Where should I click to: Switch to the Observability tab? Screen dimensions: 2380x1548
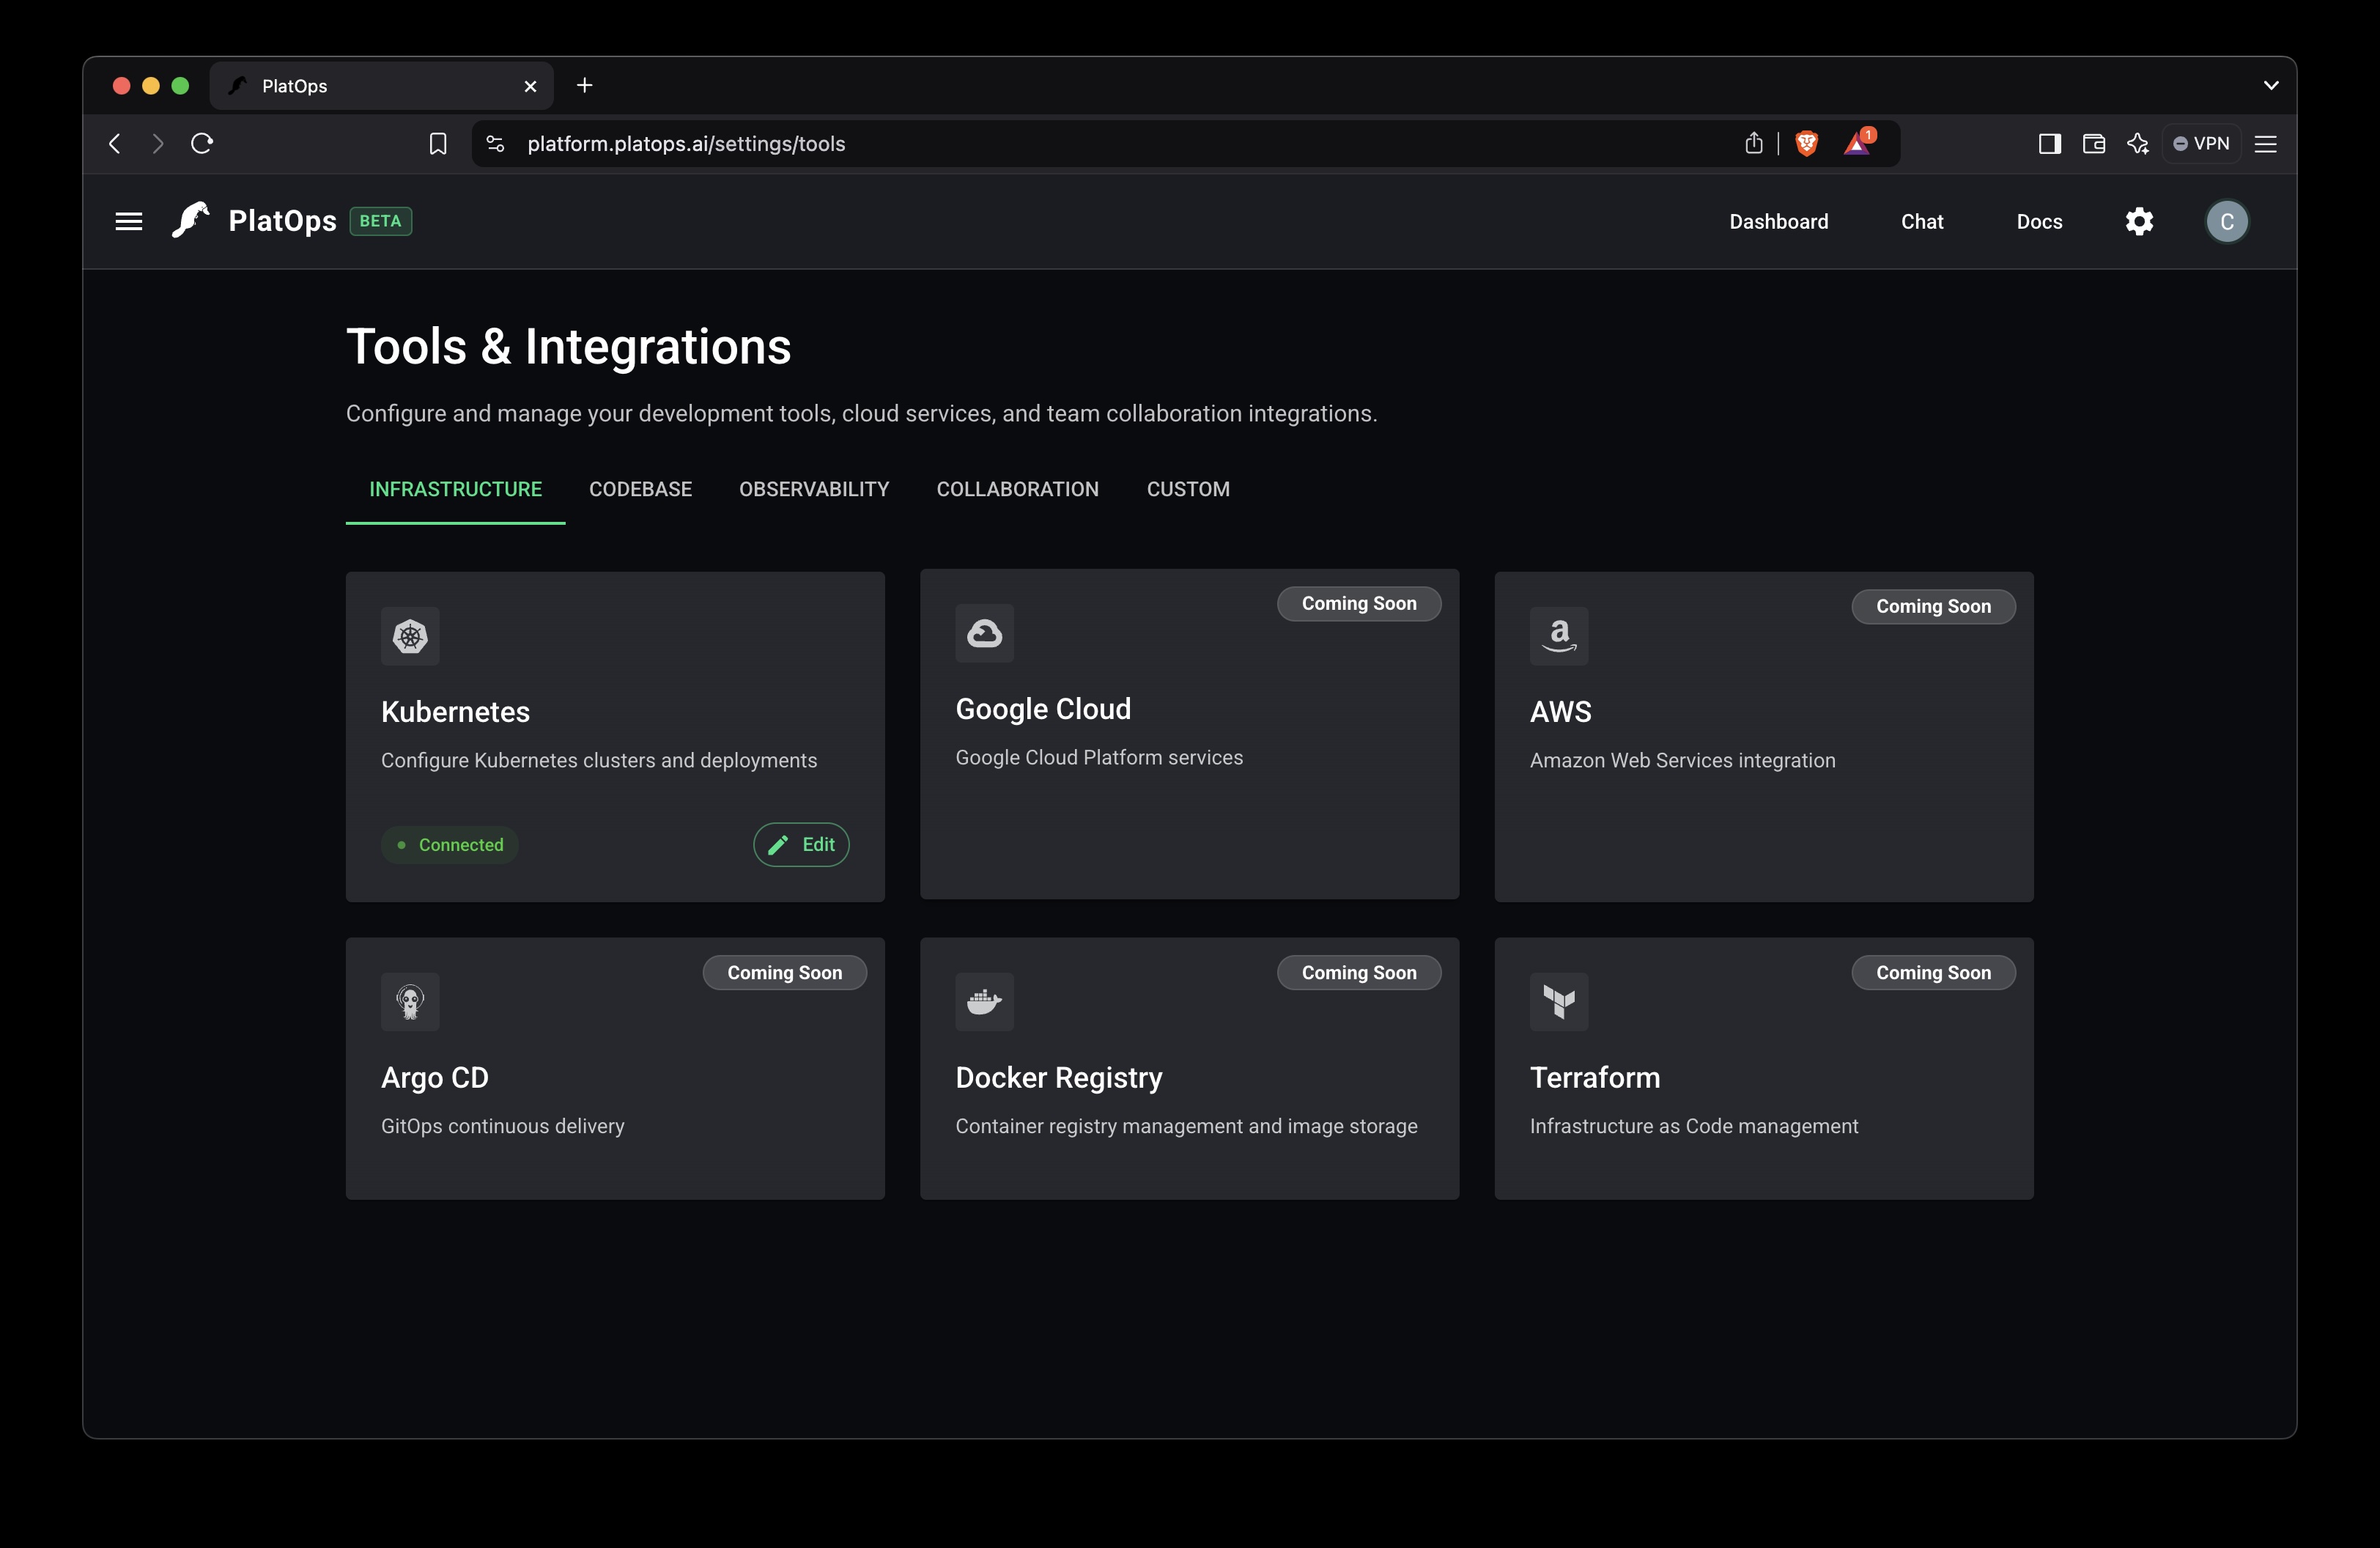(x=814, y=489)
